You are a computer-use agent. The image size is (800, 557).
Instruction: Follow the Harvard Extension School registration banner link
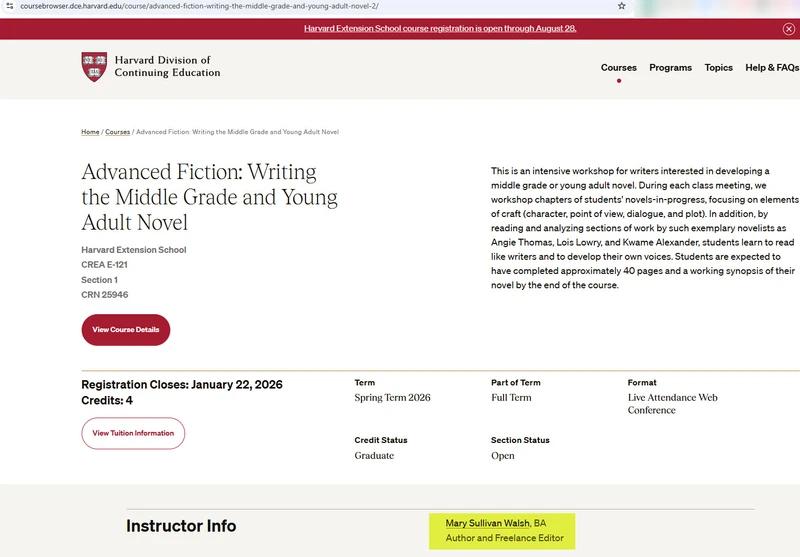(440, 29)
